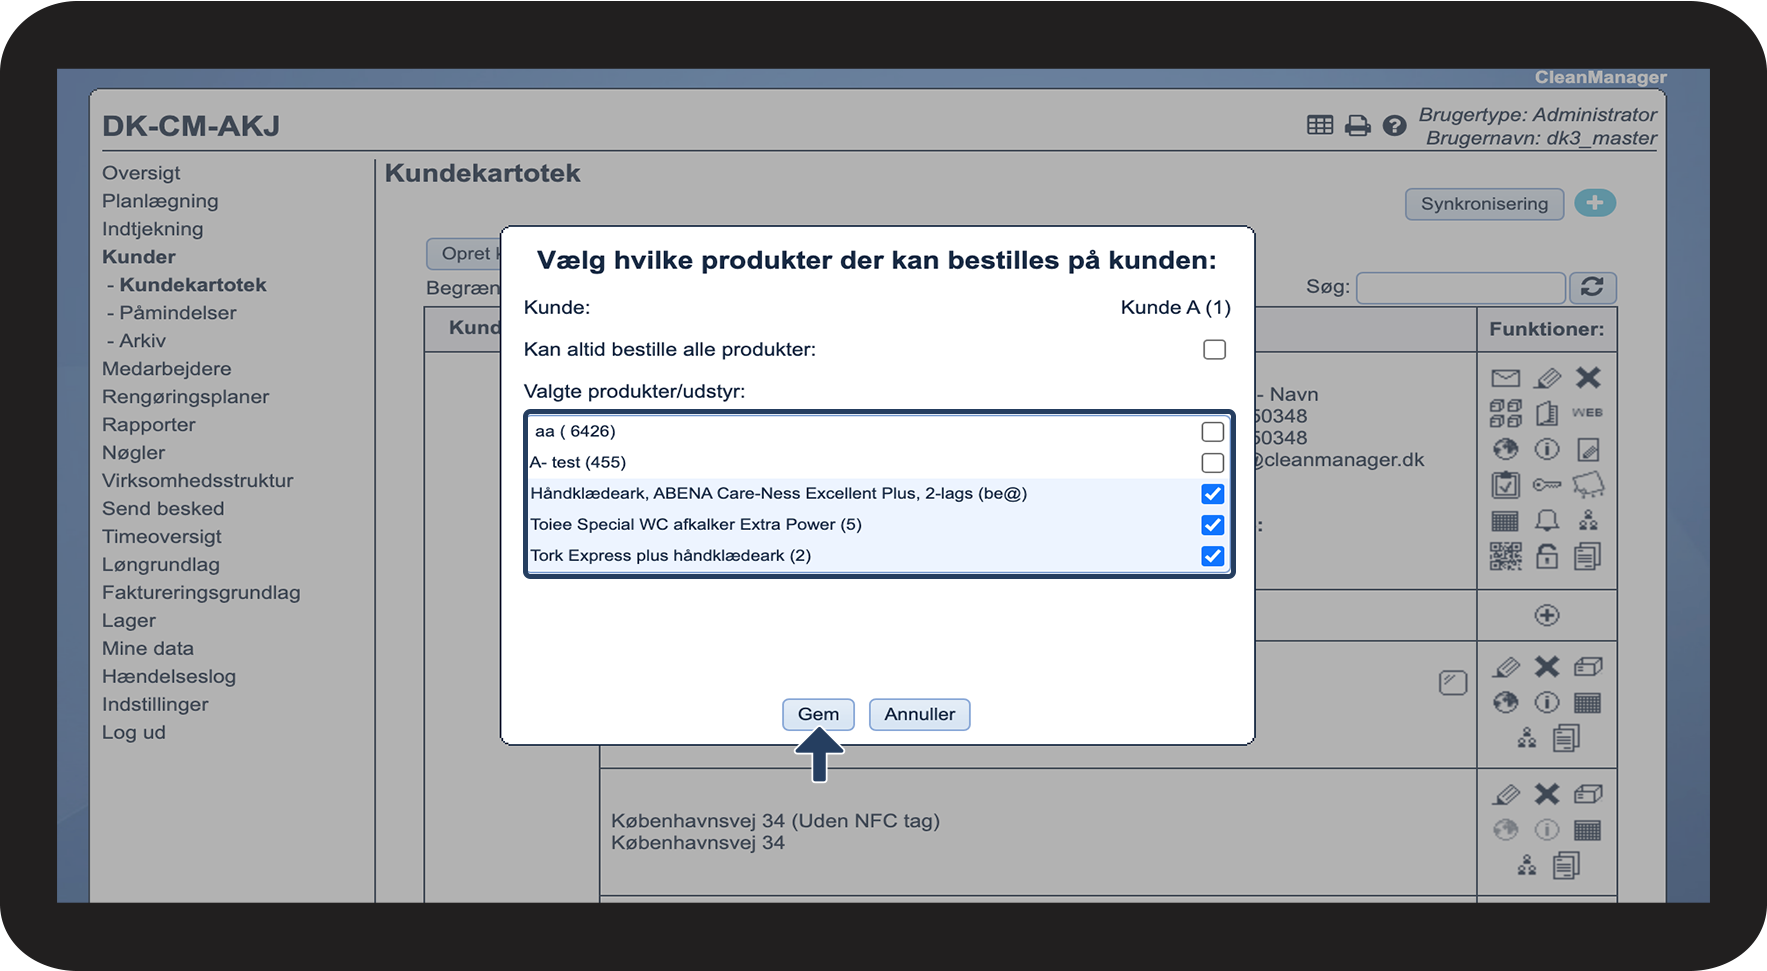Image resolution: width=1767 pixels, height=971 pixels.
Task: Click the Kunder sidebar link
Action: point(139,257)
